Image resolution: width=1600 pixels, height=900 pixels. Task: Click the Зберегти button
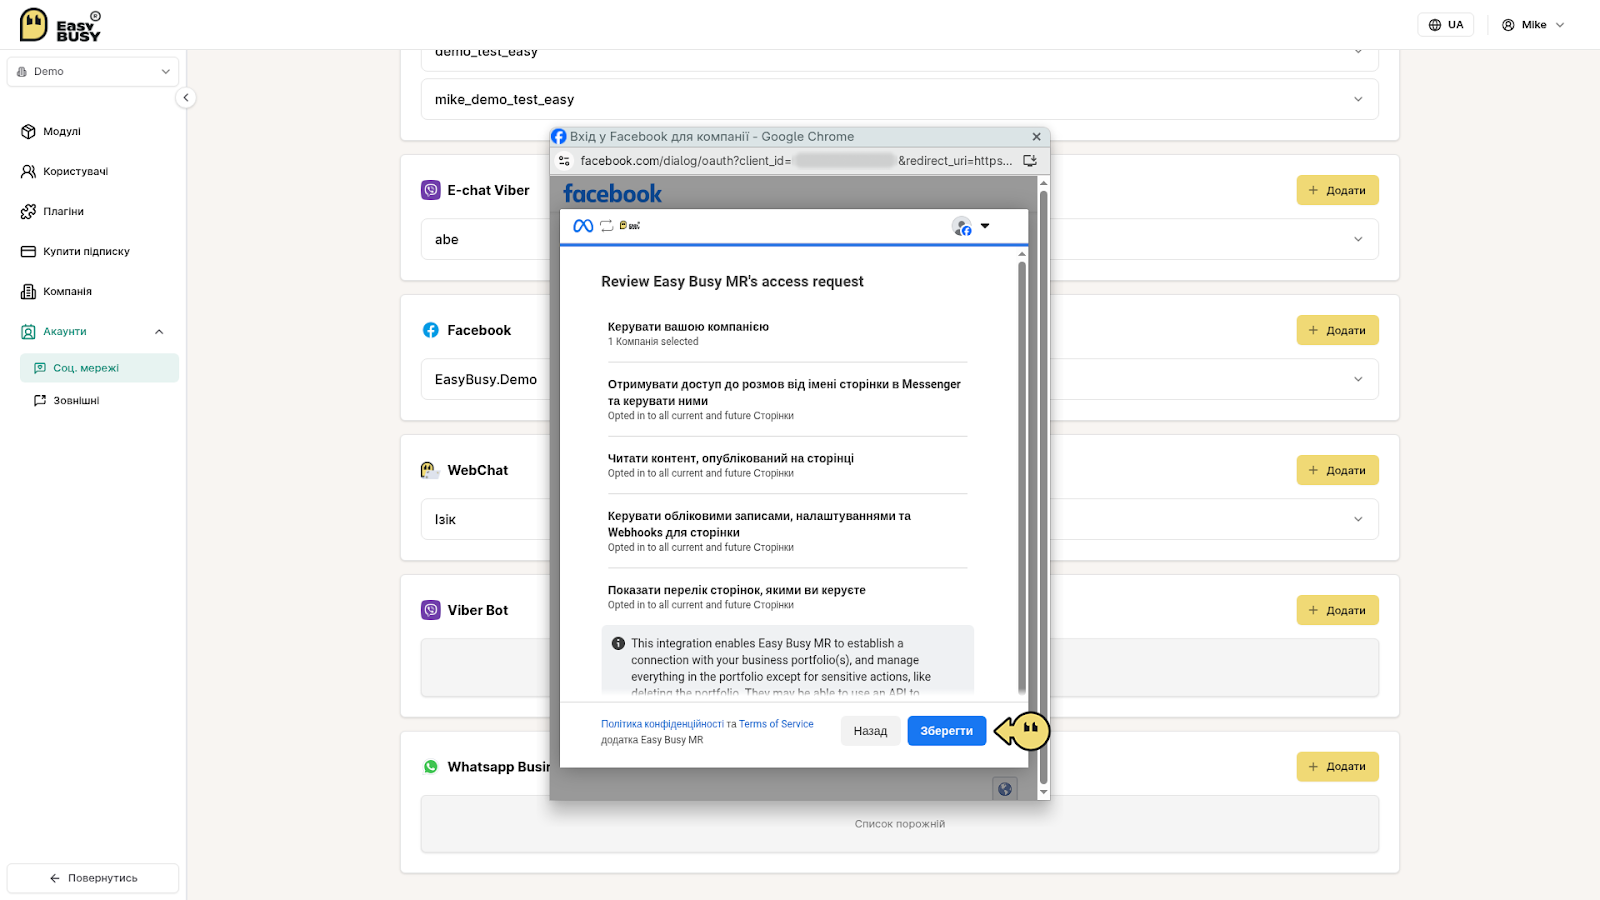pos(946,731)
